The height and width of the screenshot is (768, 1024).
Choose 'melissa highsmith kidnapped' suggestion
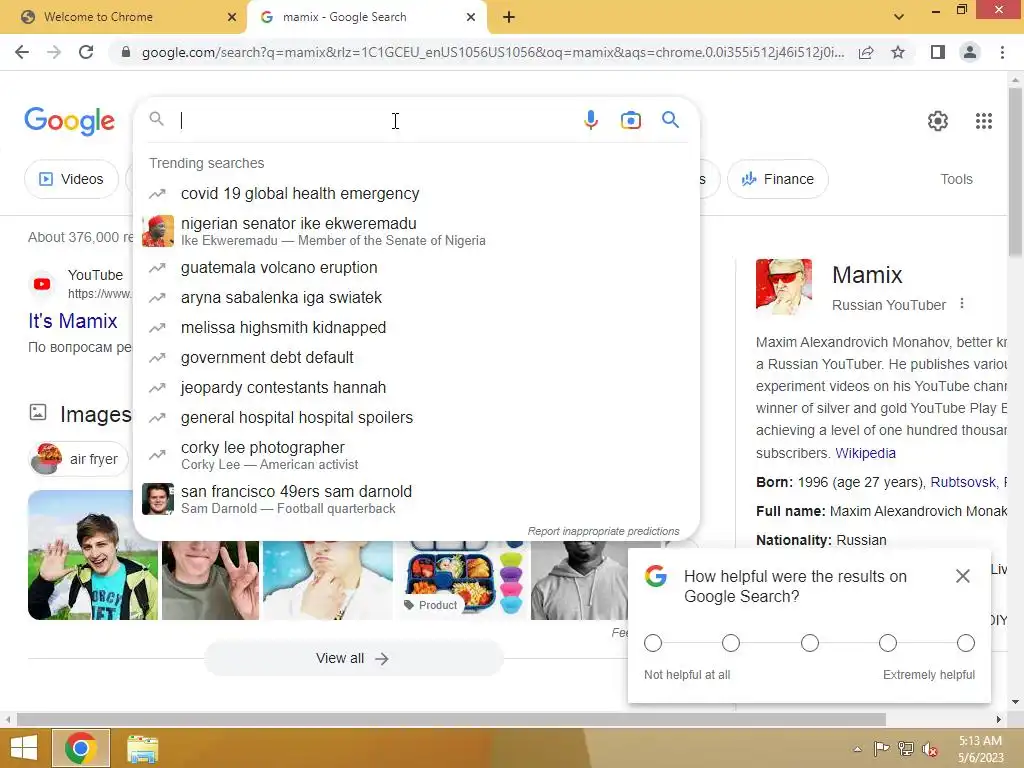point(416,328)
